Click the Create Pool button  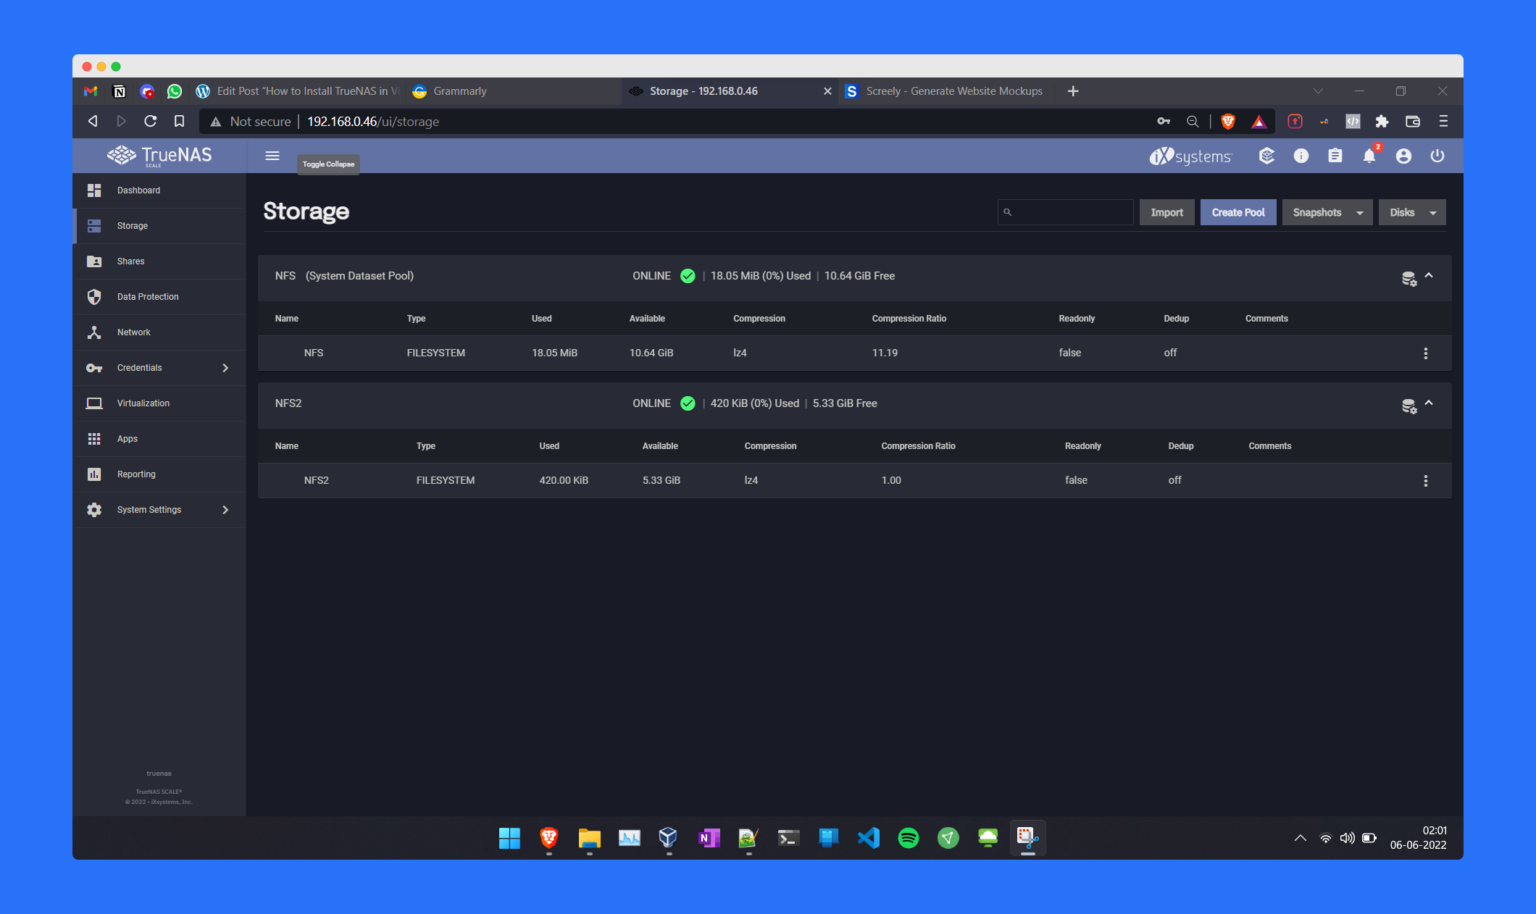tap(1238, 212)
